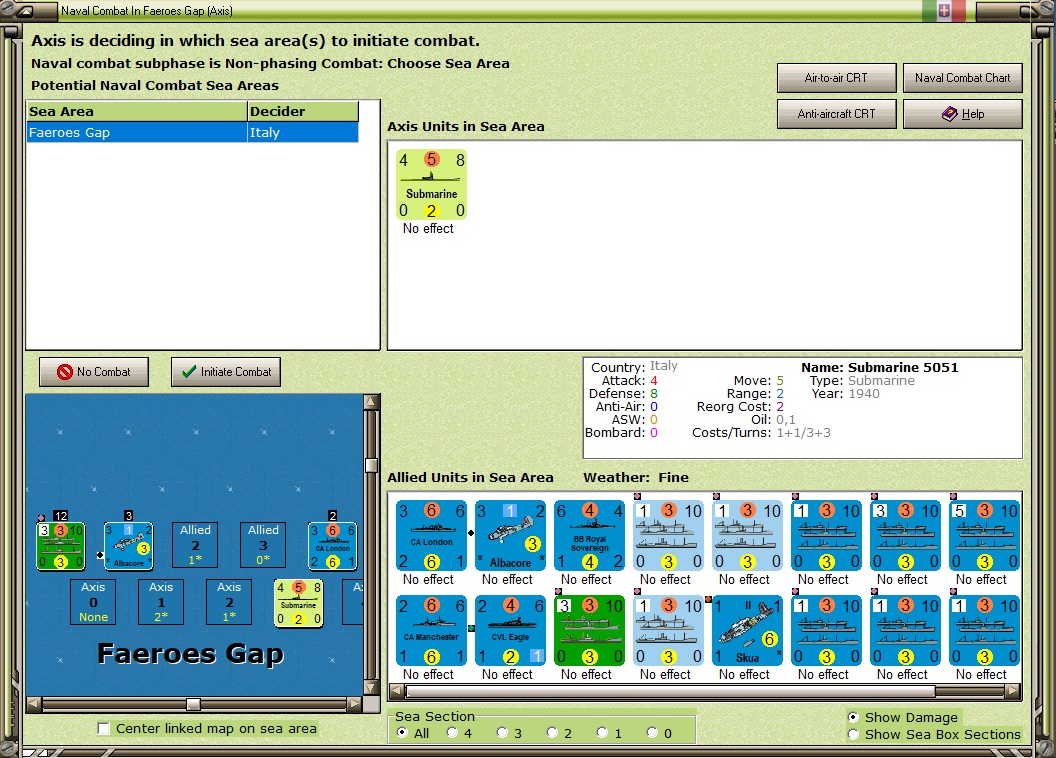Viewport: 1056px width, 758px height.
Task: Select the Skua aircraft counter
Action: 747,630
